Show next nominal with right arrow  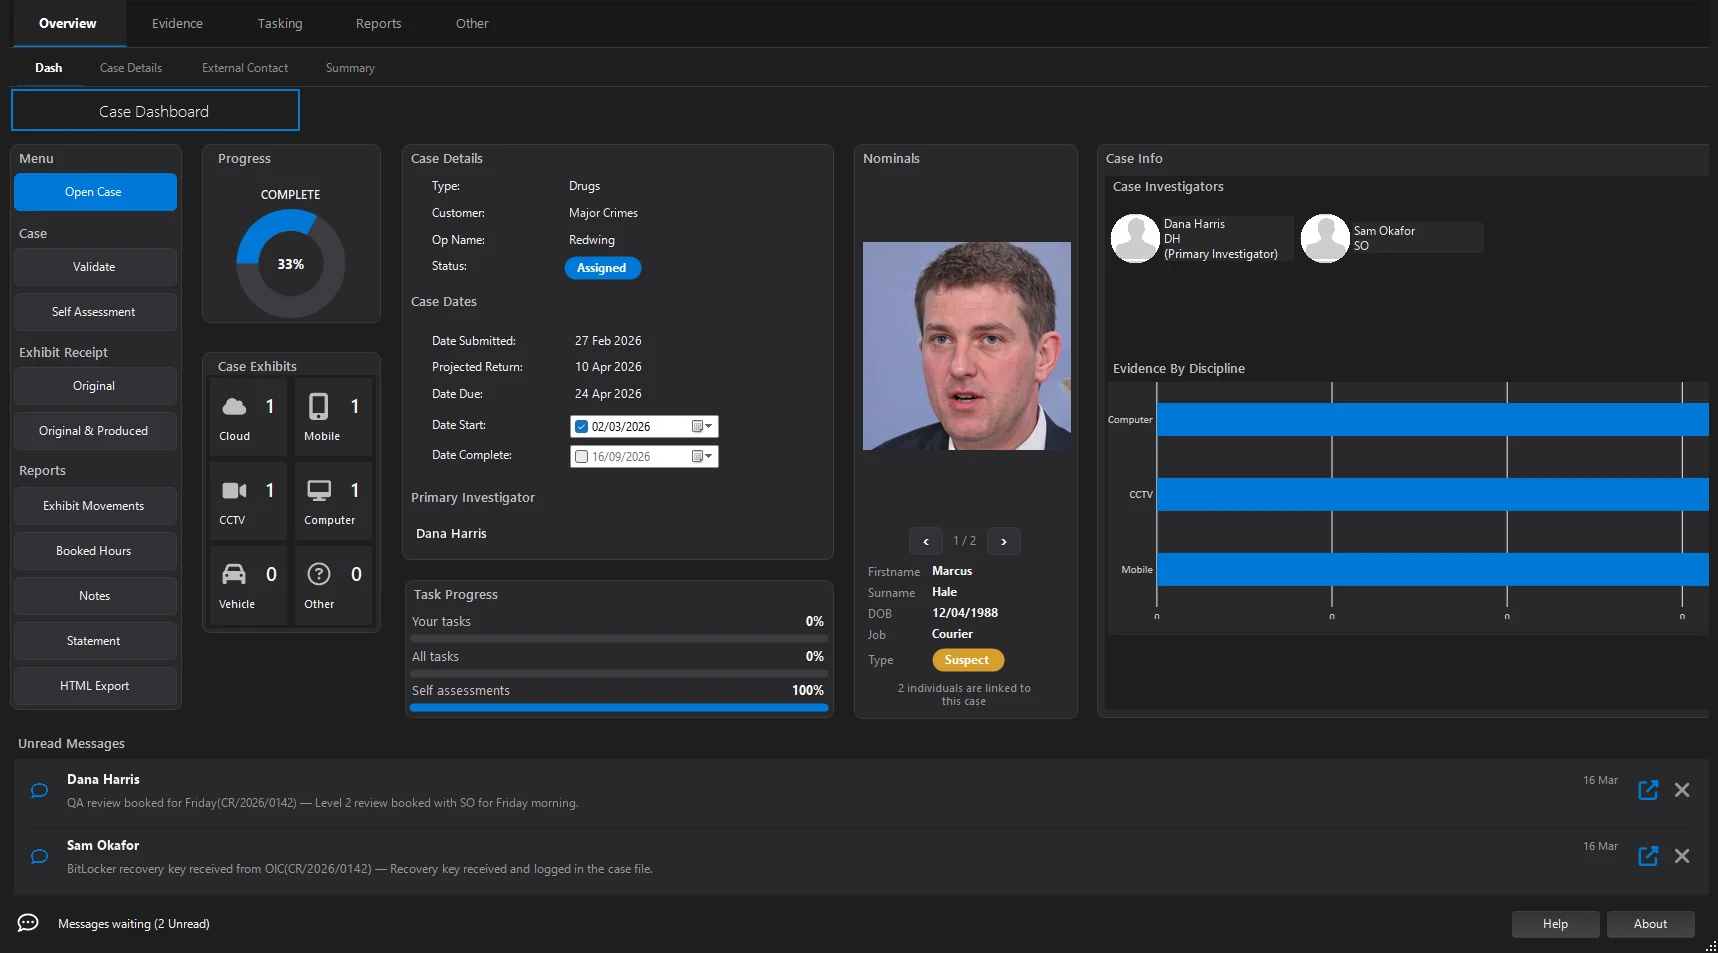tap(1004, 541)
